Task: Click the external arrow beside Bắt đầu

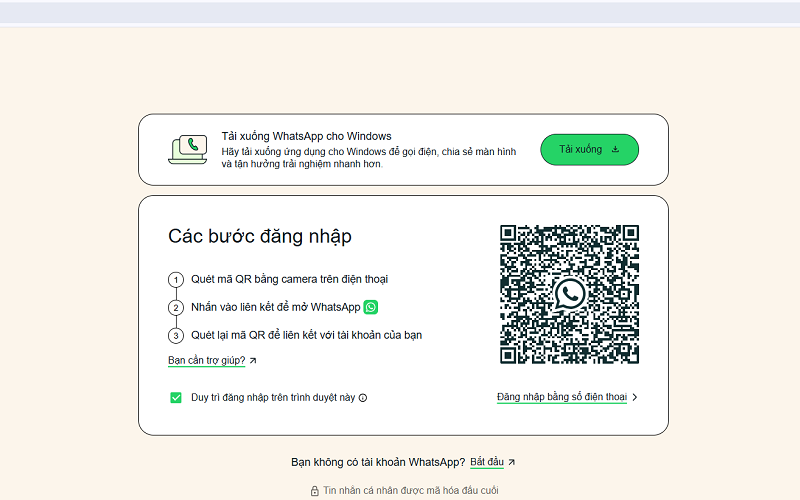Action: pos(512,462)
